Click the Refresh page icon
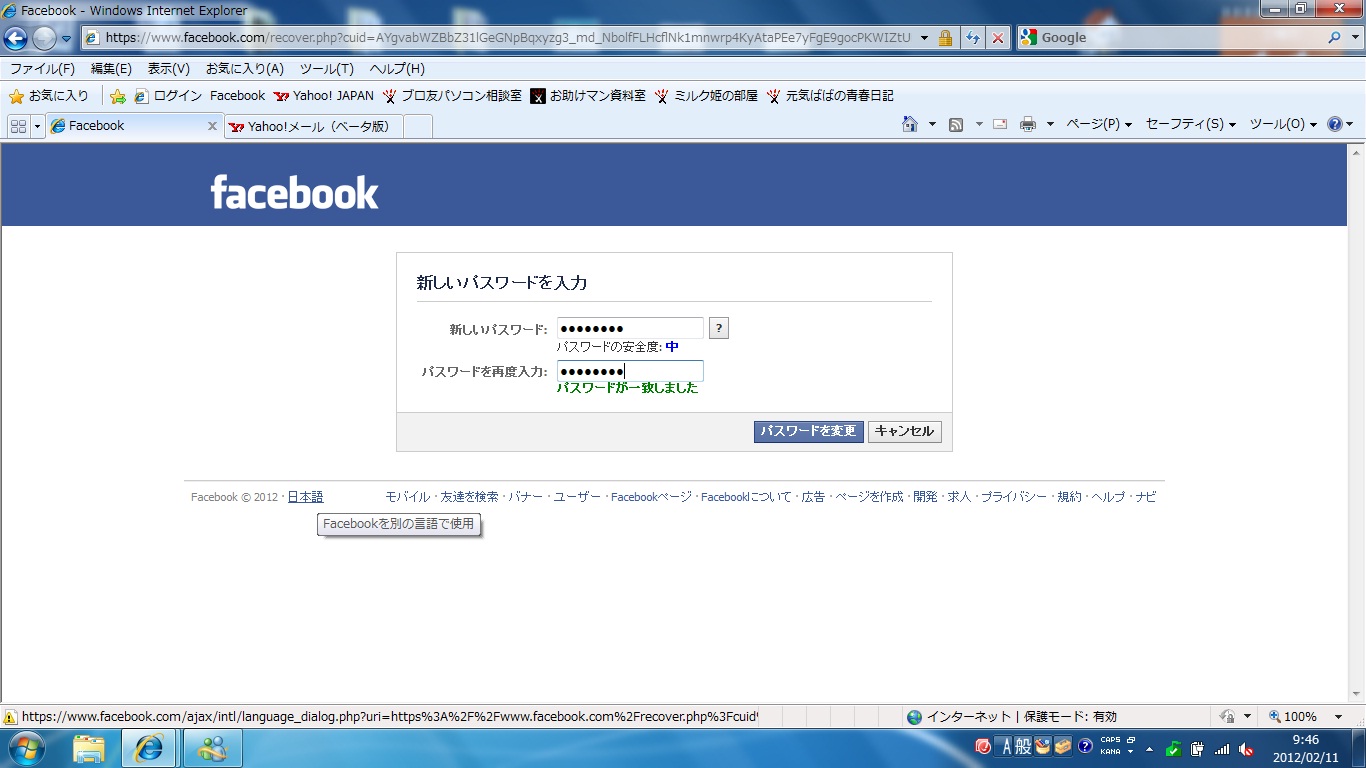Image resolution: width=1366 pixels, height=768 pixels. coord(973,38)
